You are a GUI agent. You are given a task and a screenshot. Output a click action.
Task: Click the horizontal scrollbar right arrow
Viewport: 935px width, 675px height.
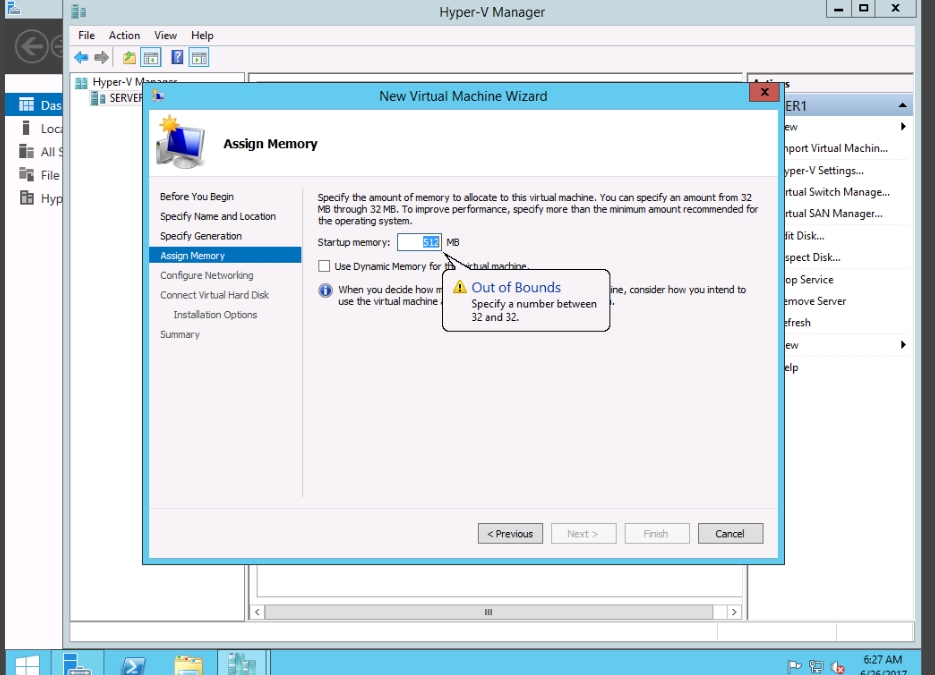(734, 612)
